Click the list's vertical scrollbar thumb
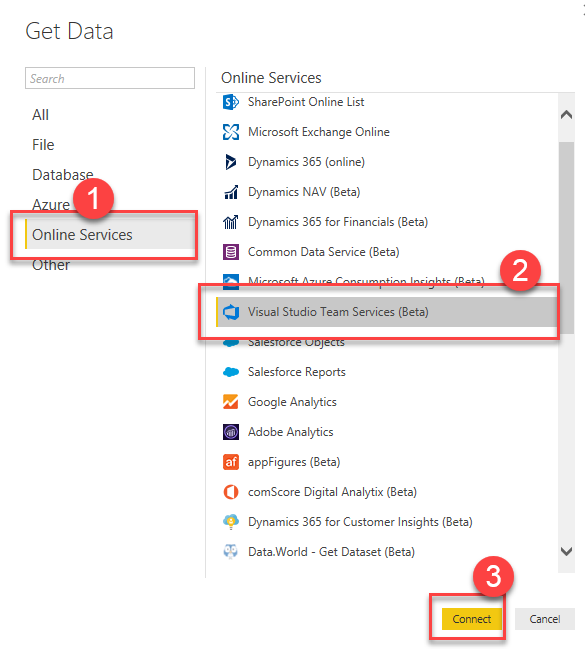This screenshot has width=585, height=649. tap(566, 238)
